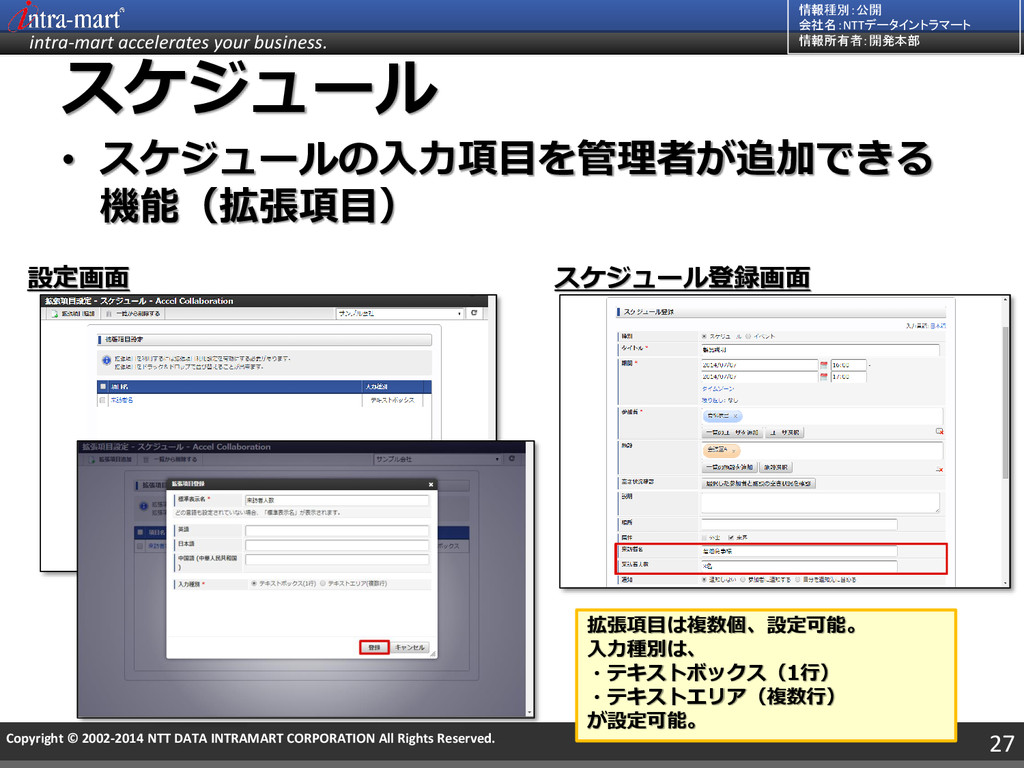Click the キャンセル button in dialog
The height and width of the screenshot is (768, 1024).
(x=410, y=647)
